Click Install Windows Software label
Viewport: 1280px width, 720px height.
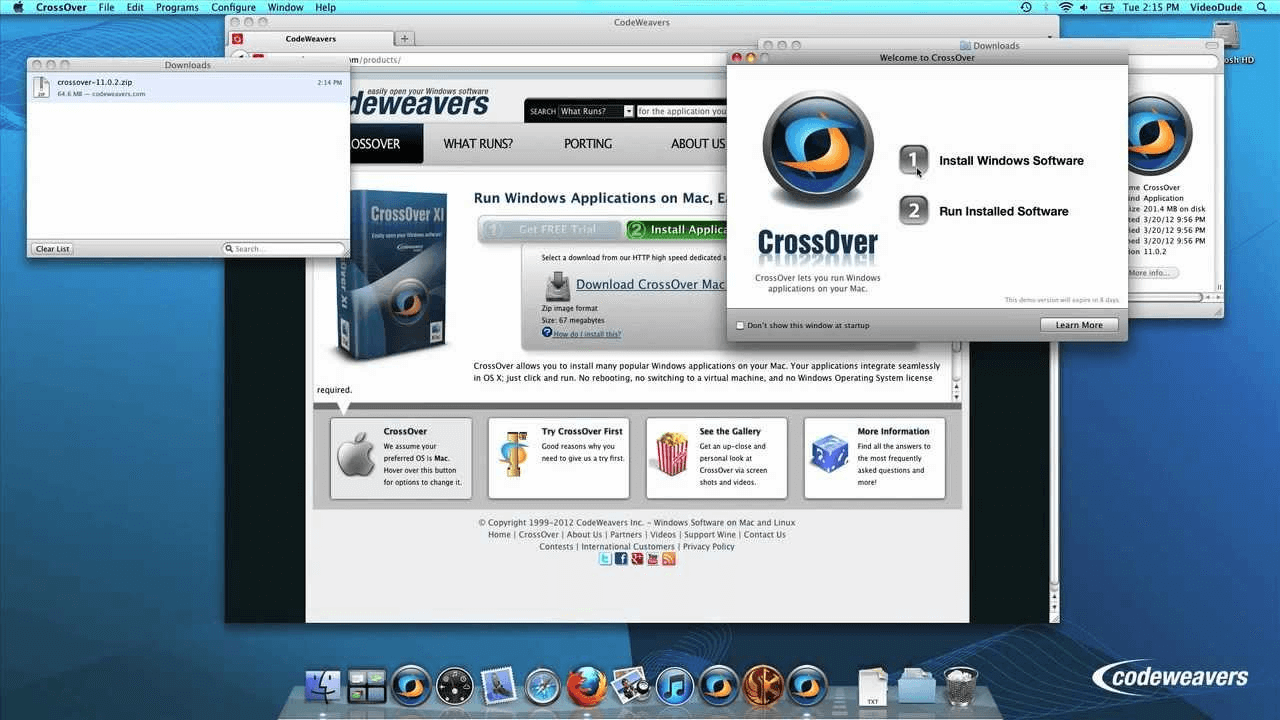[x=1011, y=161]
